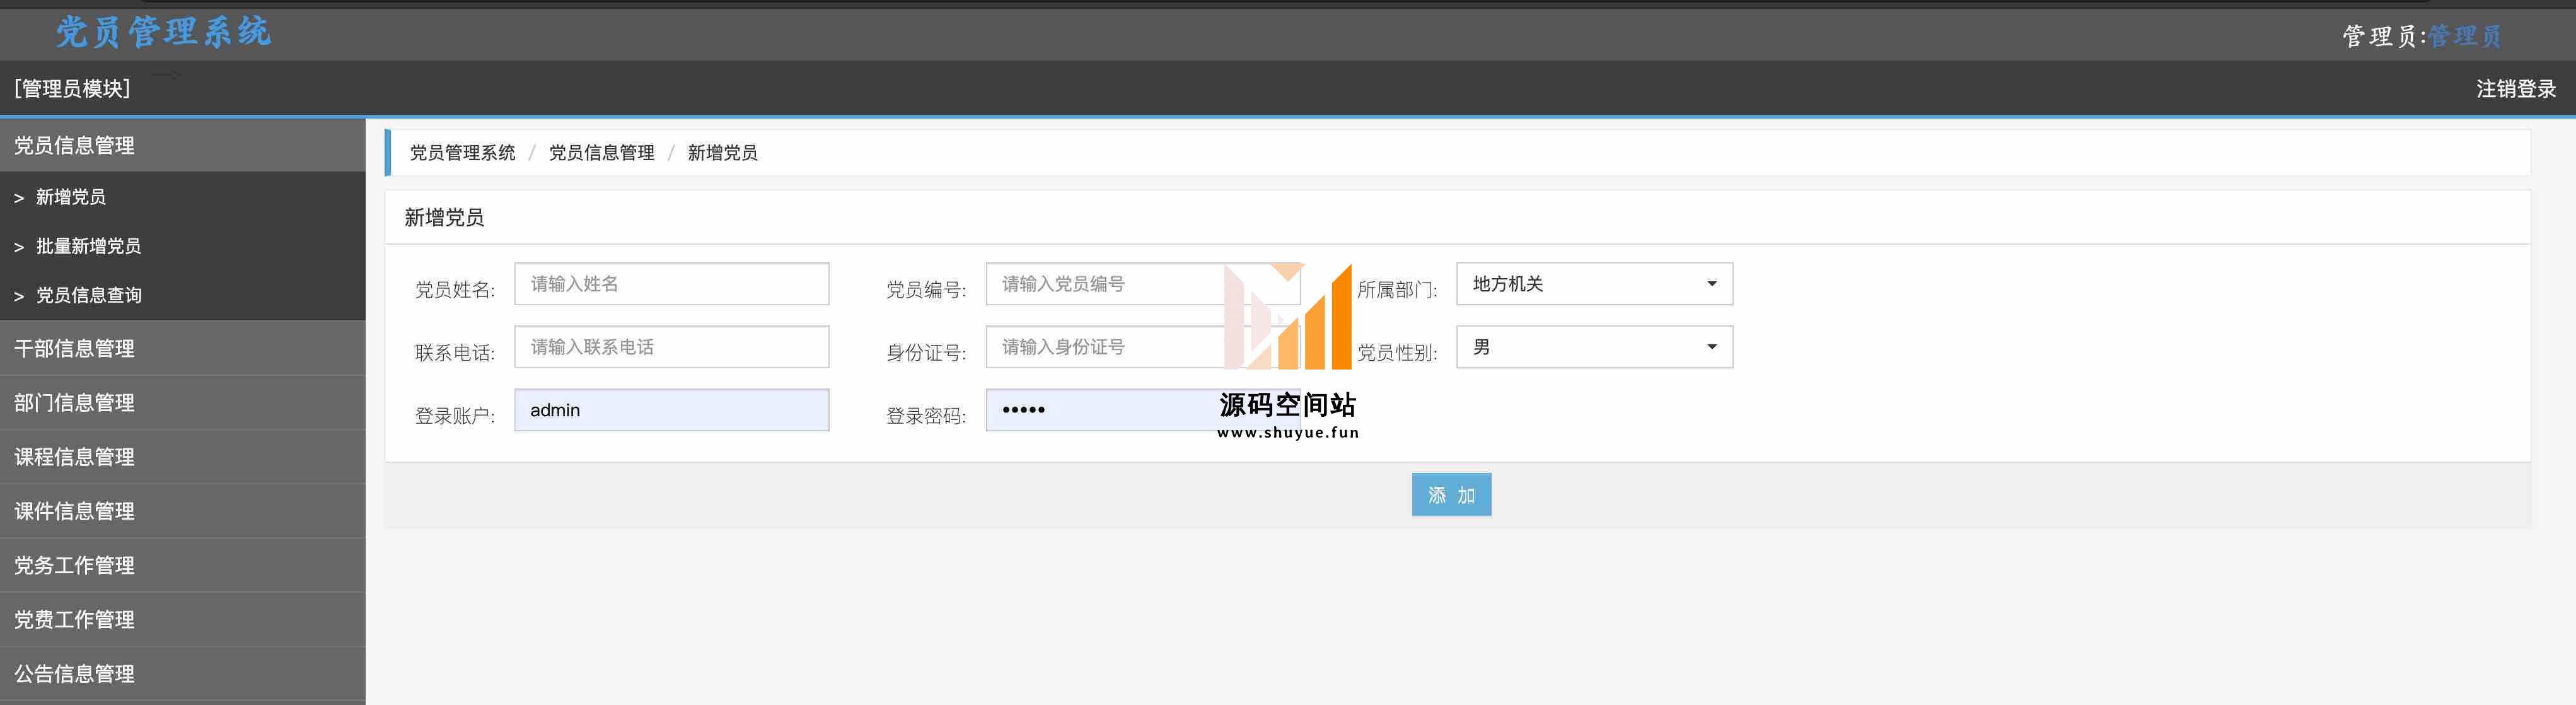Click the 党员信息管理 breadcrumb link

[x=601, y=152]
